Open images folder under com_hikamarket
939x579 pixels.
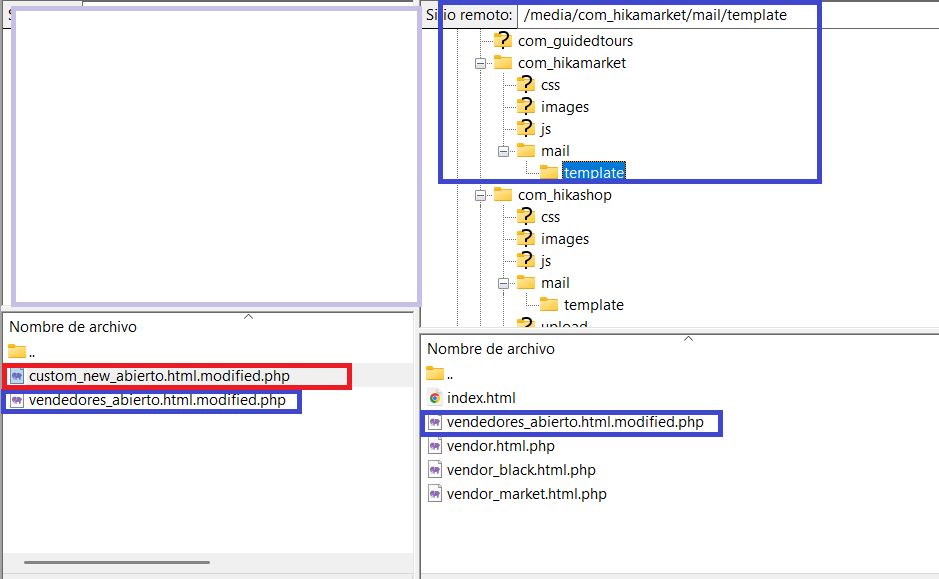click(x=565, y=107)
